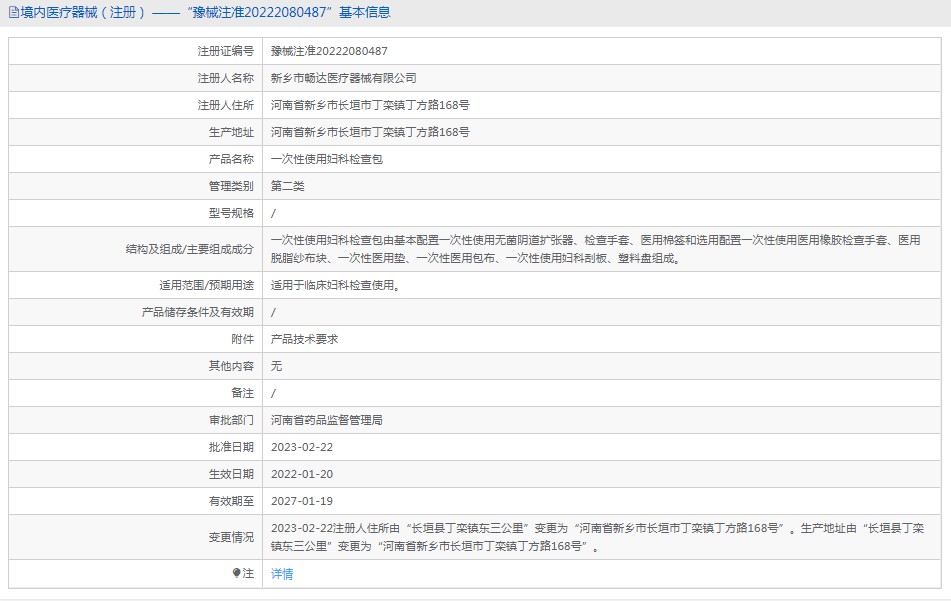Click the document icon beside the page title
The height and width of the screenshot is (601, 951).
(x=13, y=13)
